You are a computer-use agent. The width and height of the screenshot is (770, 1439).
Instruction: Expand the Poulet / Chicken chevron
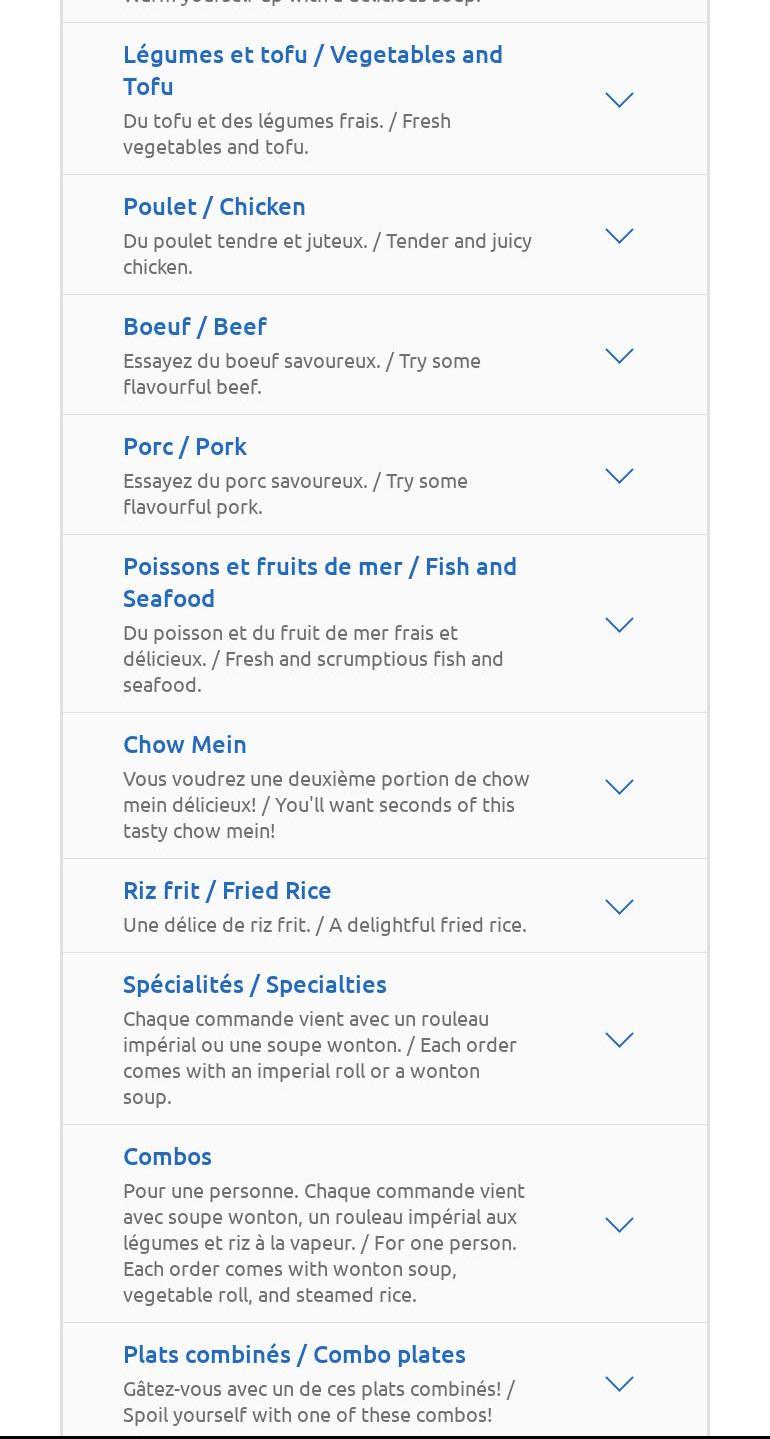tap(620, 236)
